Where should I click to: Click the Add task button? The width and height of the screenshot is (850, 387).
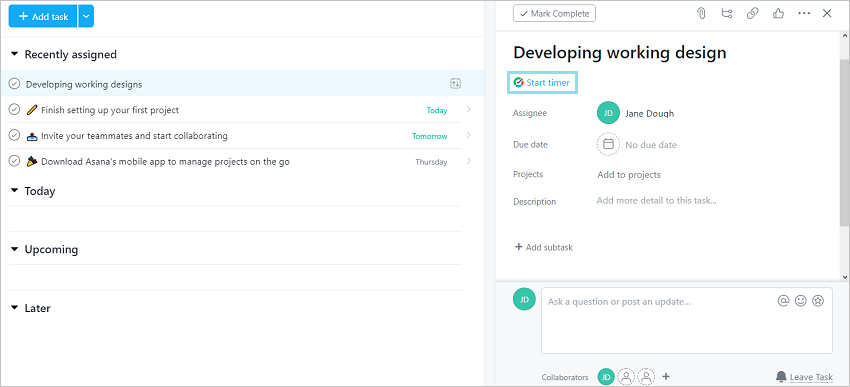click(43, 16)
